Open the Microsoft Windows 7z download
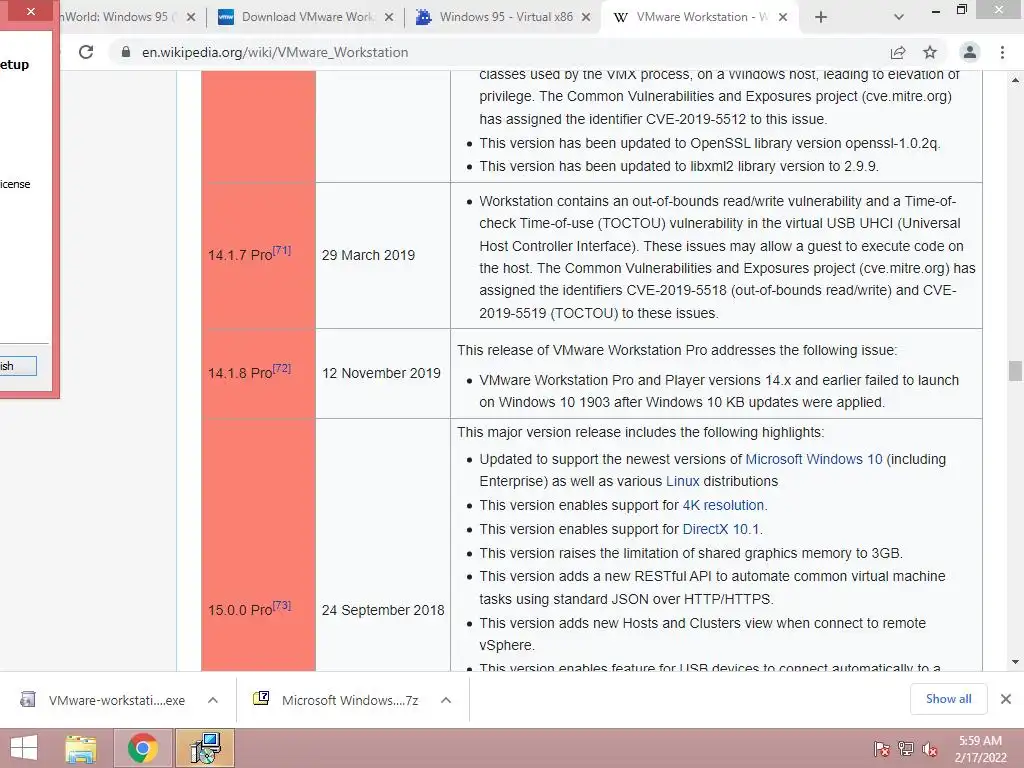 pos(349,700)
